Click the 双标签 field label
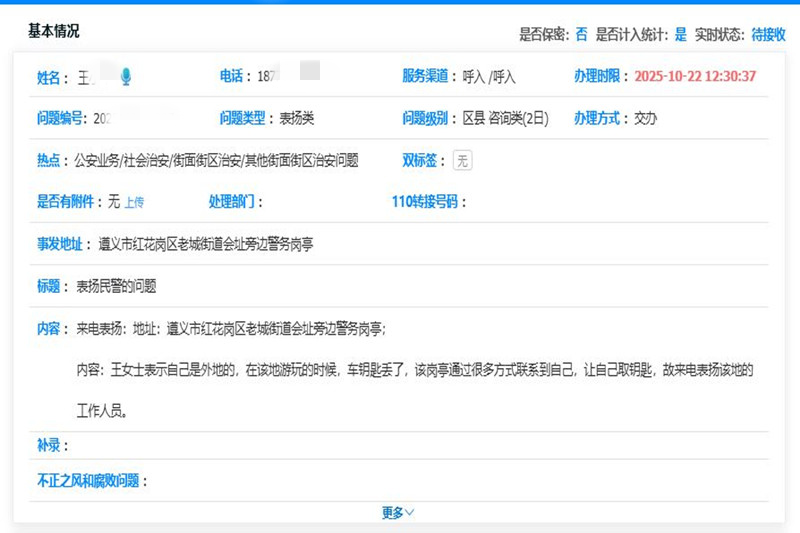Image resolution: width=800 pixels, height=533 pixels. tap(419, 161)
